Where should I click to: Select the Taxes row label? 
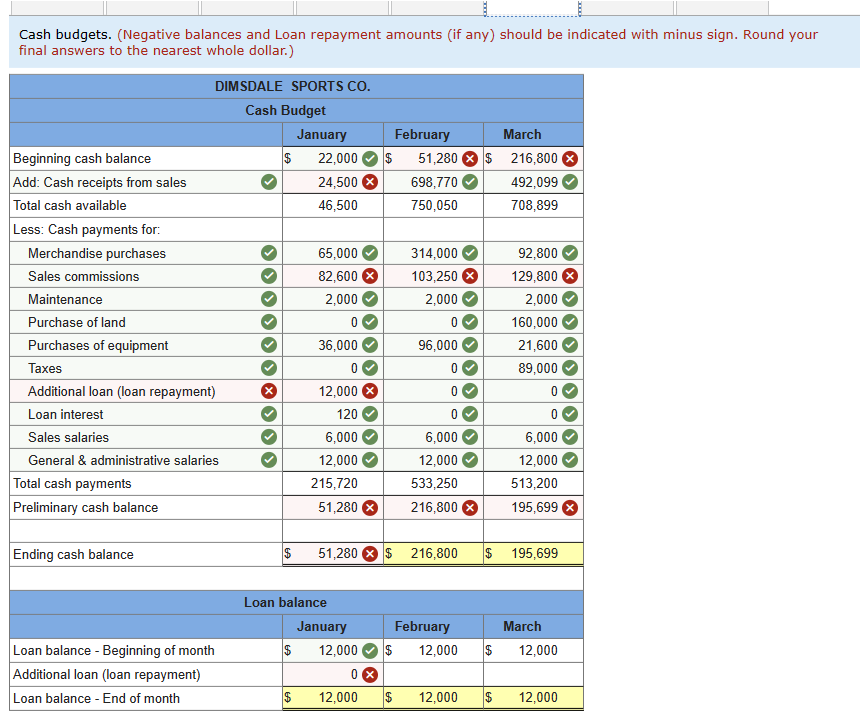(45, 368)
